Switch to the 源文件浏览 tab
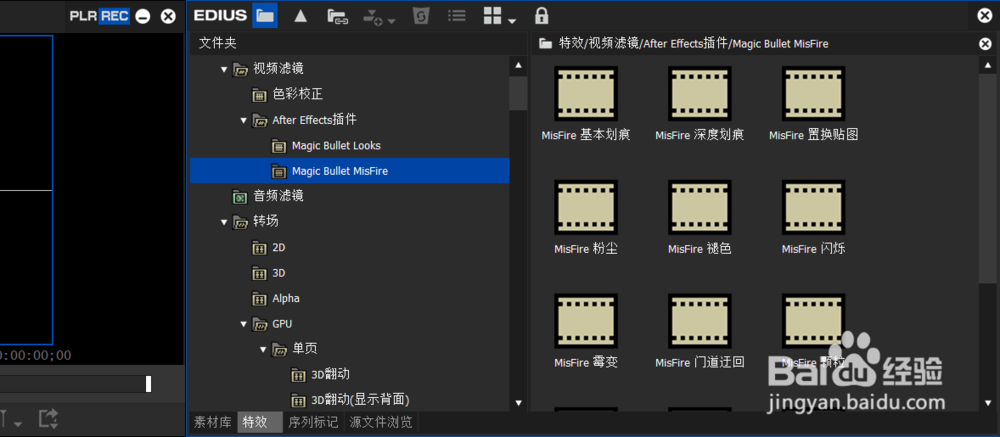1000x437 pixels. click(x=381, y=422)
